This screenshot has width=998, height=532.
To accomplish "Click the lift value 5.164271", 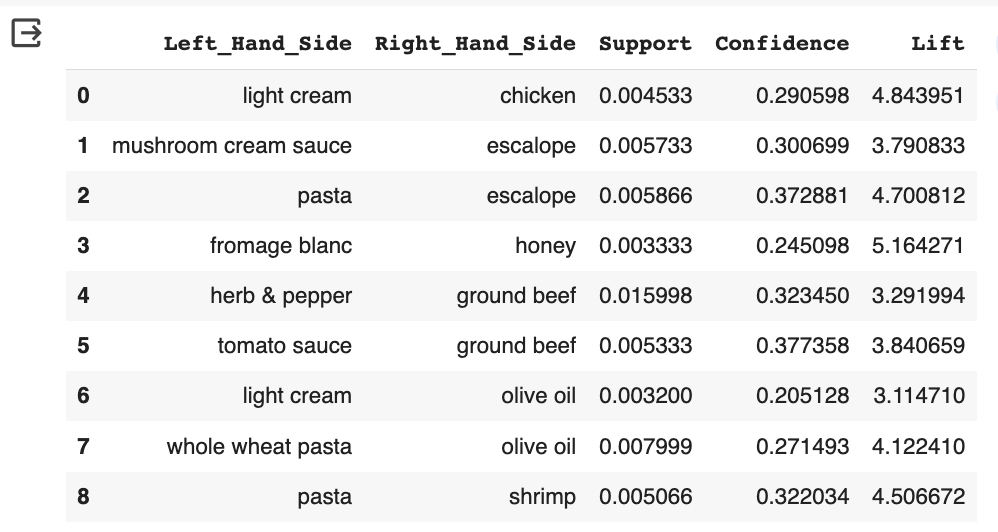I will [918, 246].
